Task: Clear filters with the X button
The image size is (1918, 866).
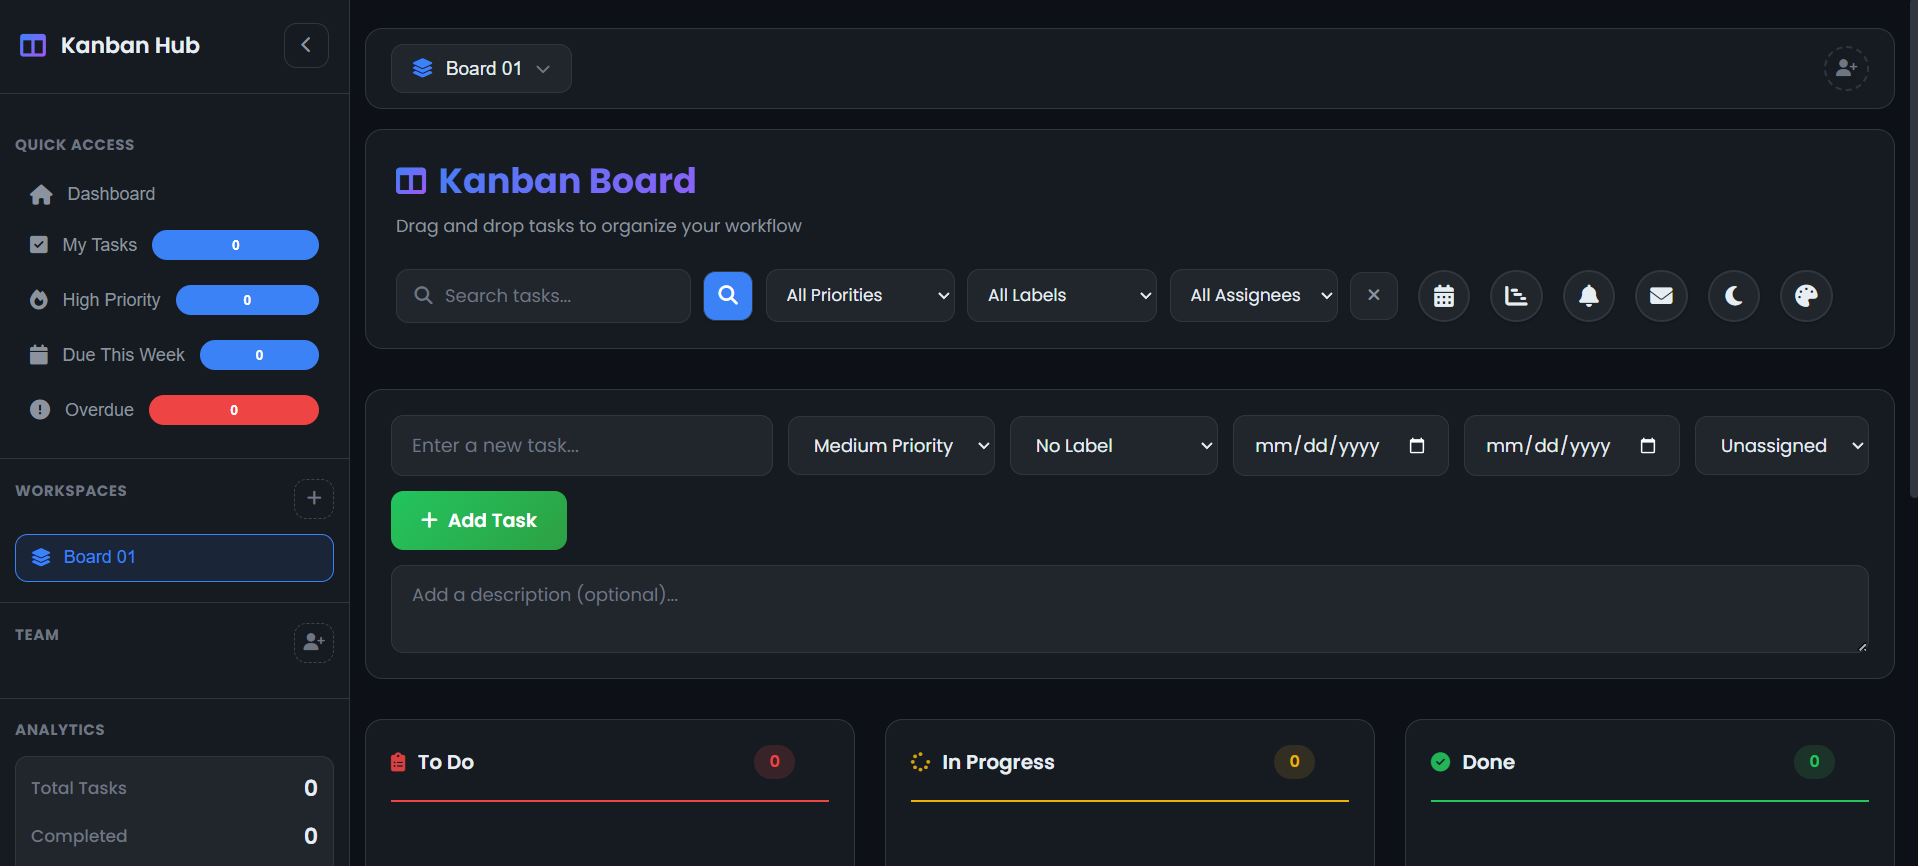Action: [x=1373, y=296]
